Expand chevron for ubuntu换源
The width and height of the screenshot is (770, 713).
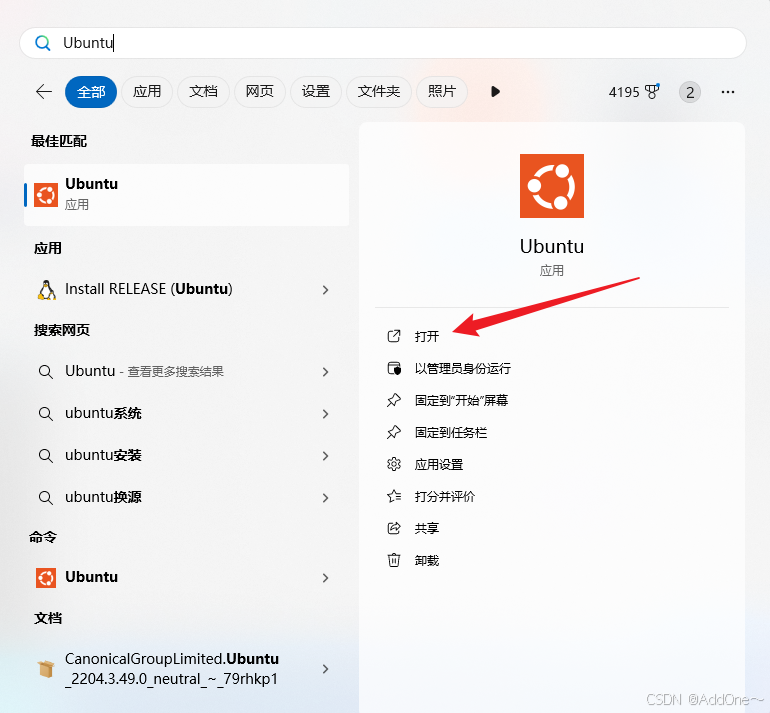(x=325, y=498)
